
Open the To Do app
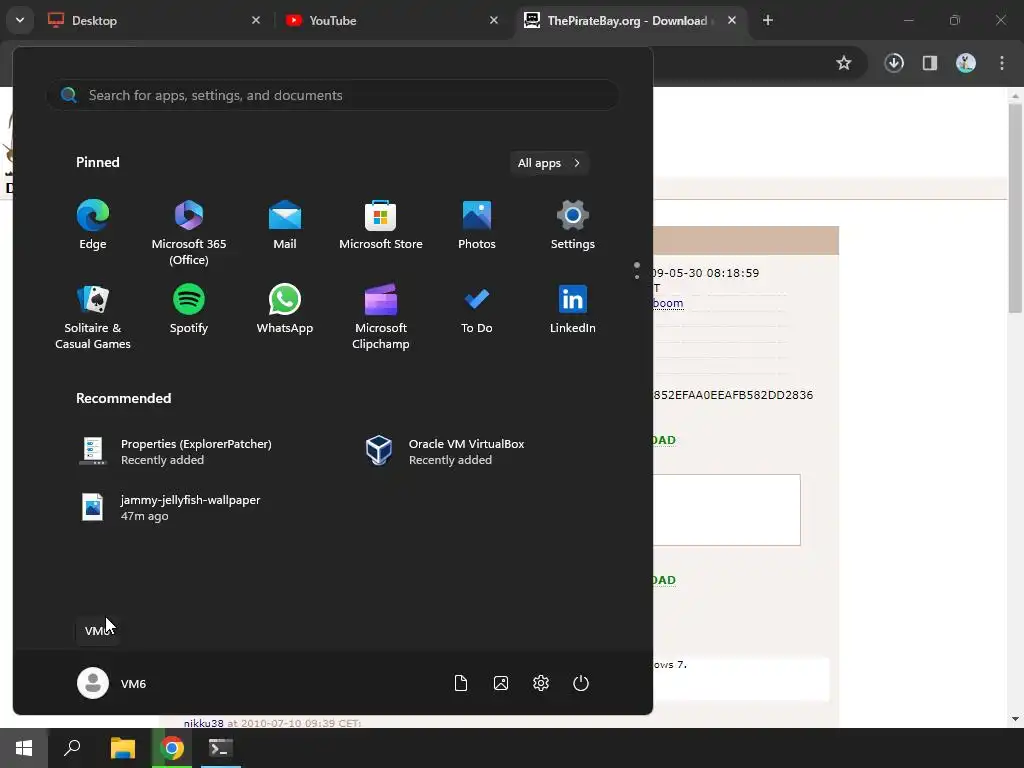coord(477,309)
